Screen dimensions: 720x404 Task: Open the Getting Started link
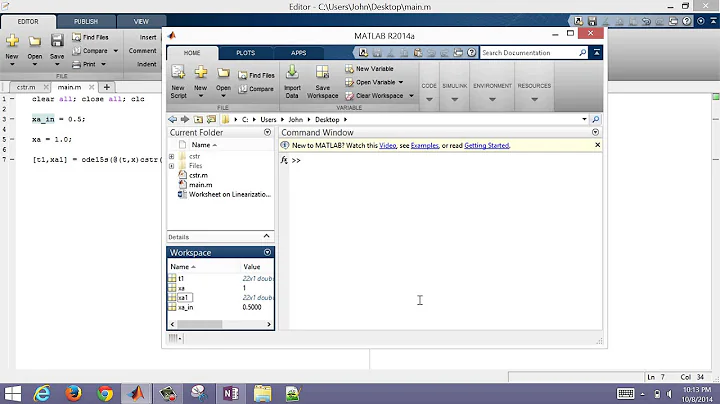[487, 146]
